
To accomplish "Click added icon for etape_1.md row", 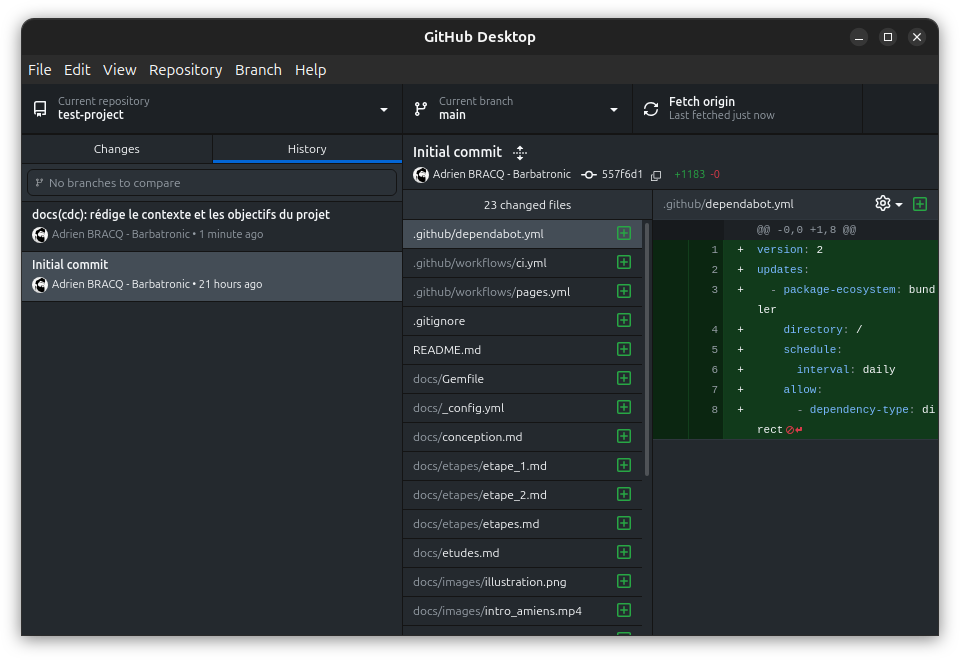I will [x=624, y=465].
